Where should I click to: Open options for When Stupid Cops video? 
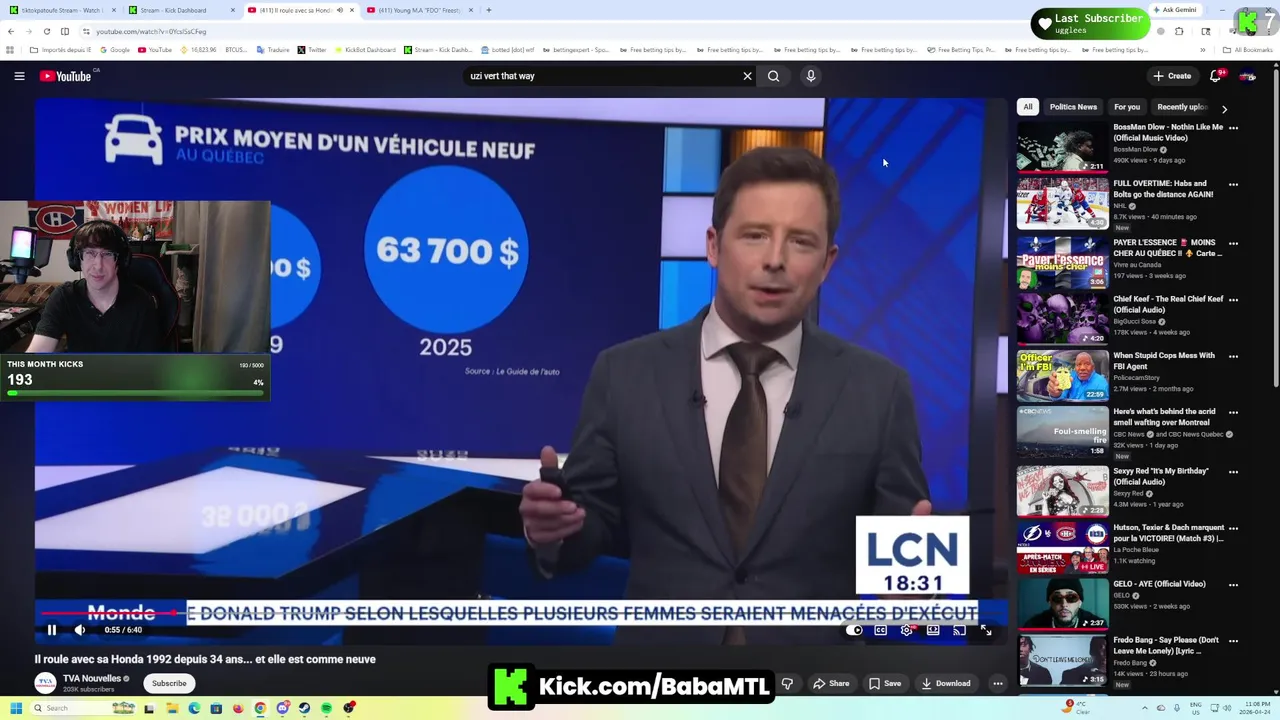point(1233,356)
